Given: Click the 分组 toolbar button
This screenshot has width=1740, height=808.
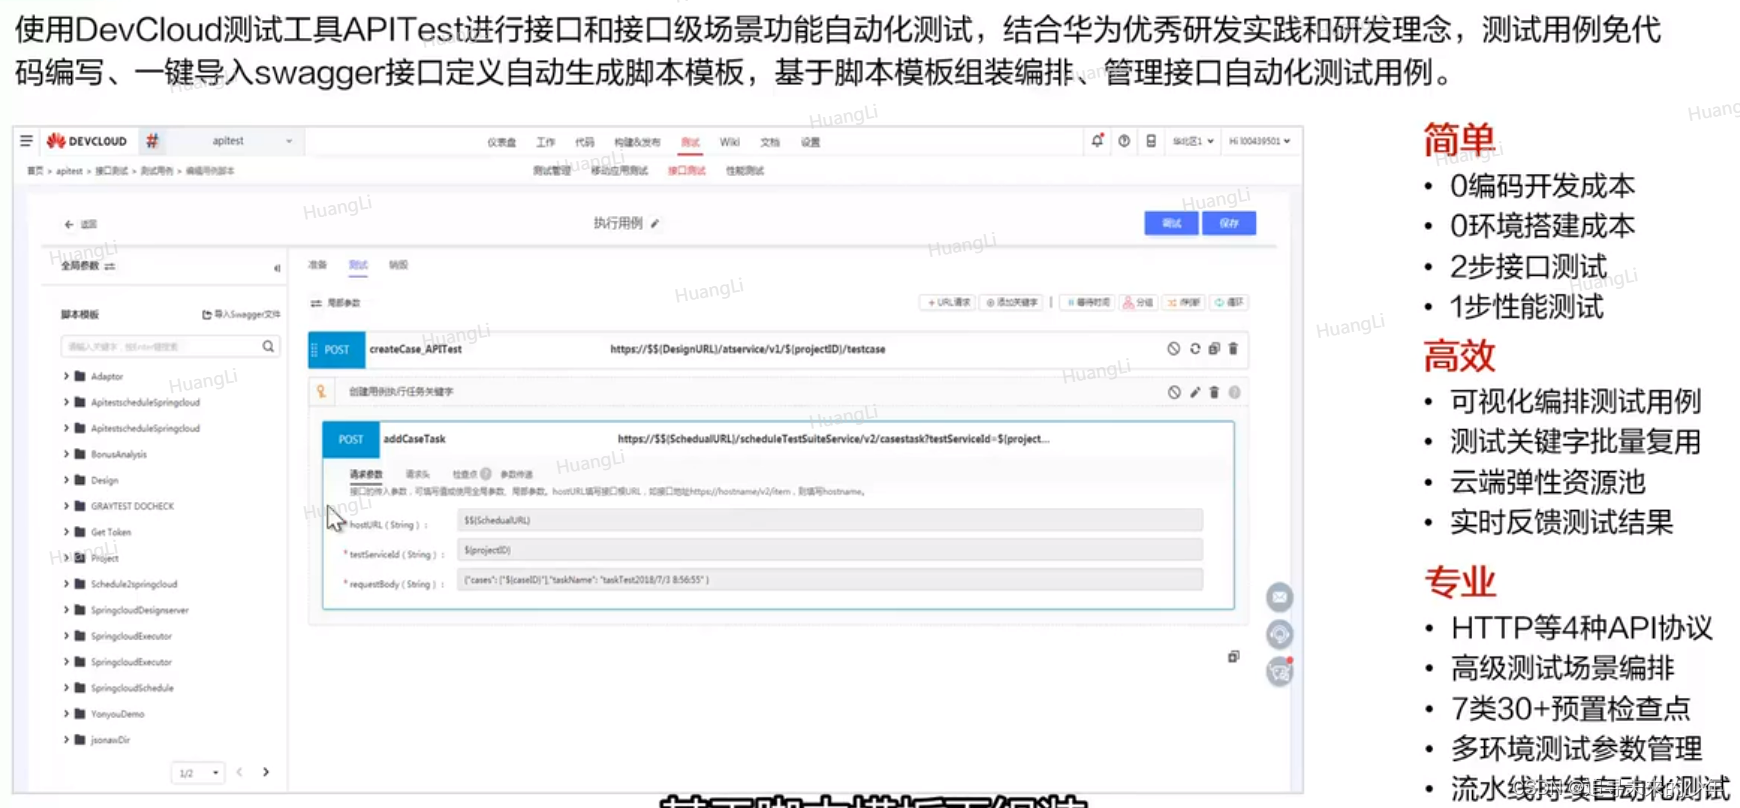Looking at the screenshot, I should [1138, 302].
